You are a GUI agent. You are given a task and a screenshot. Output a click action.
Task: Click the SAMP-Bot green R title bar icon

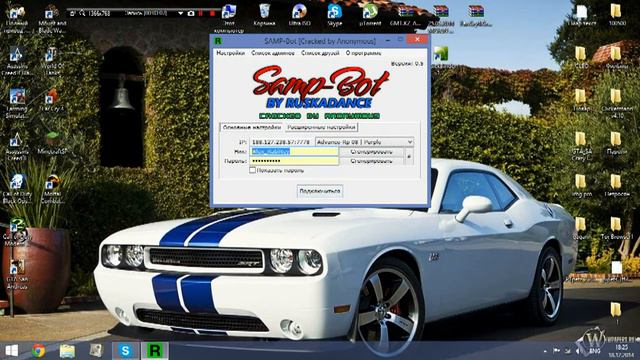pos(218,41)
